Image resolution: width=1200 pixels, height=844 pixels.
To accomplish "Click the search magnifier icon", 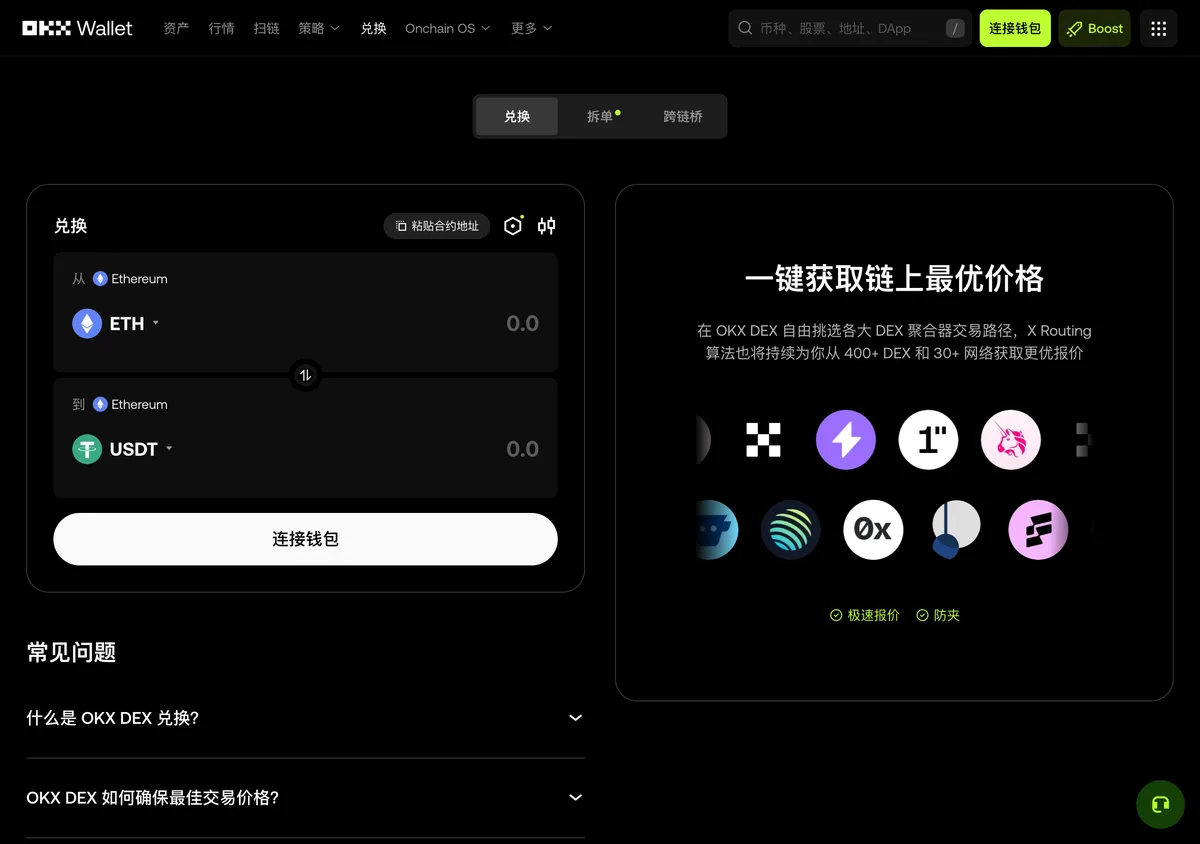I will coord(745,28).
